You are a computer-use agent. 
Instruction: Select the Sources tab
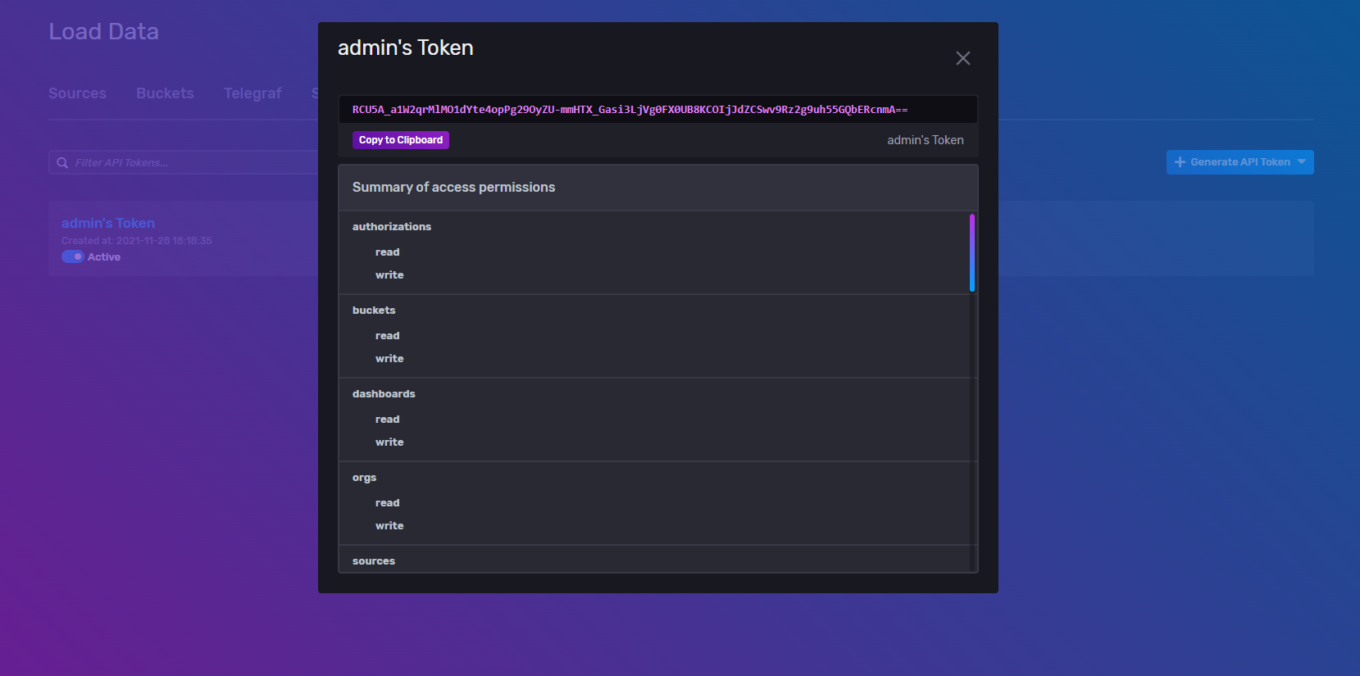coord(77,93)
